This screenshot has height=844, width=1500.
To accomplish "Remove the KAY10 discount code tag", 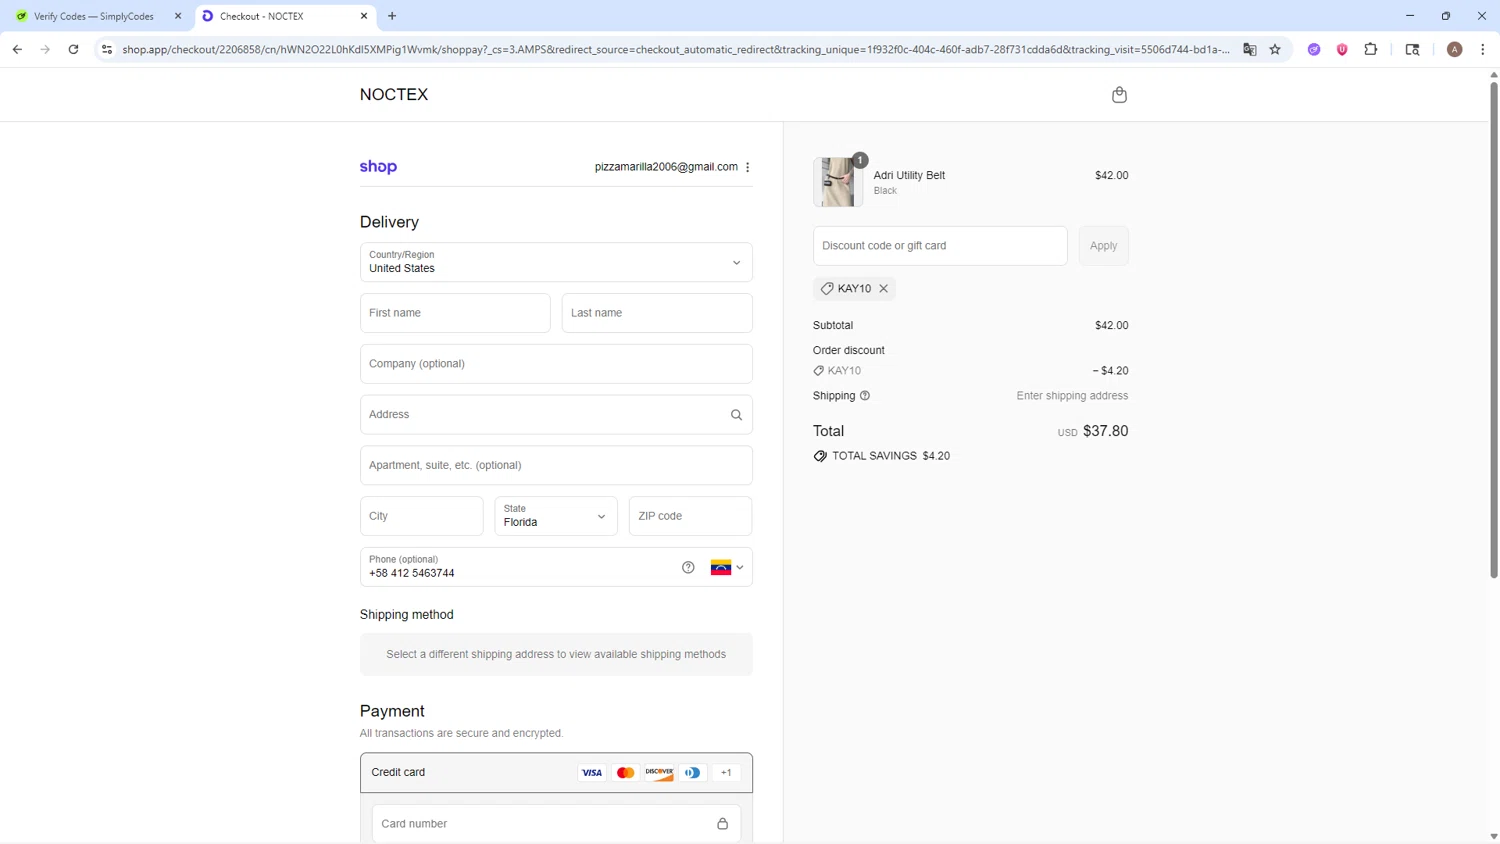I will coord(884,288).
